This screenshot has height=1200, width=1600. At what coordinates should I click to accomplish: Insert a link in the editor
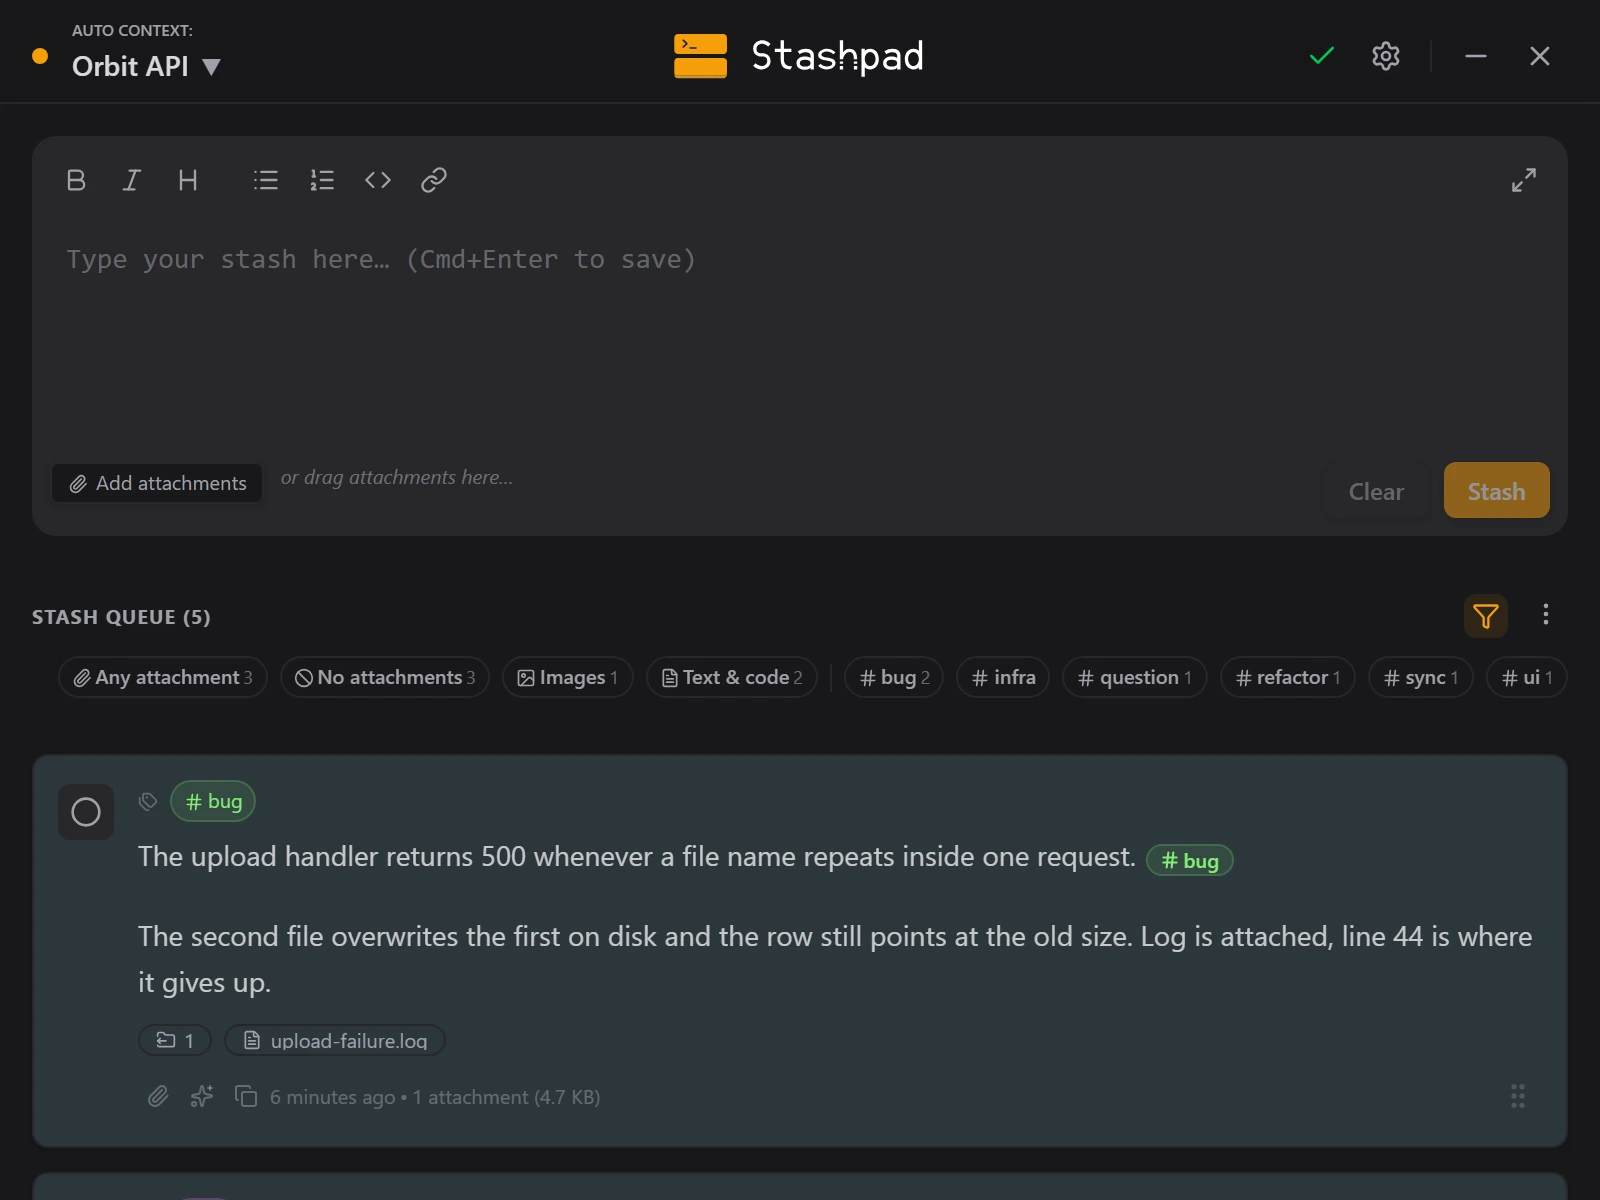(x=434, y=180)
